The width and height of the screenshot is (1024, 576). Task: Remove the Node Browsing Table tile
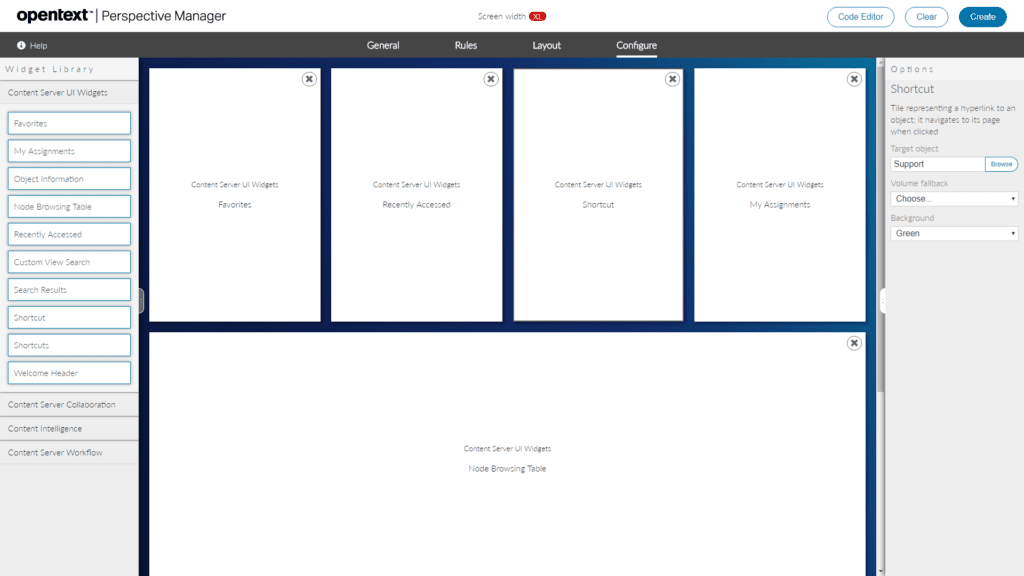coord(854,342)
